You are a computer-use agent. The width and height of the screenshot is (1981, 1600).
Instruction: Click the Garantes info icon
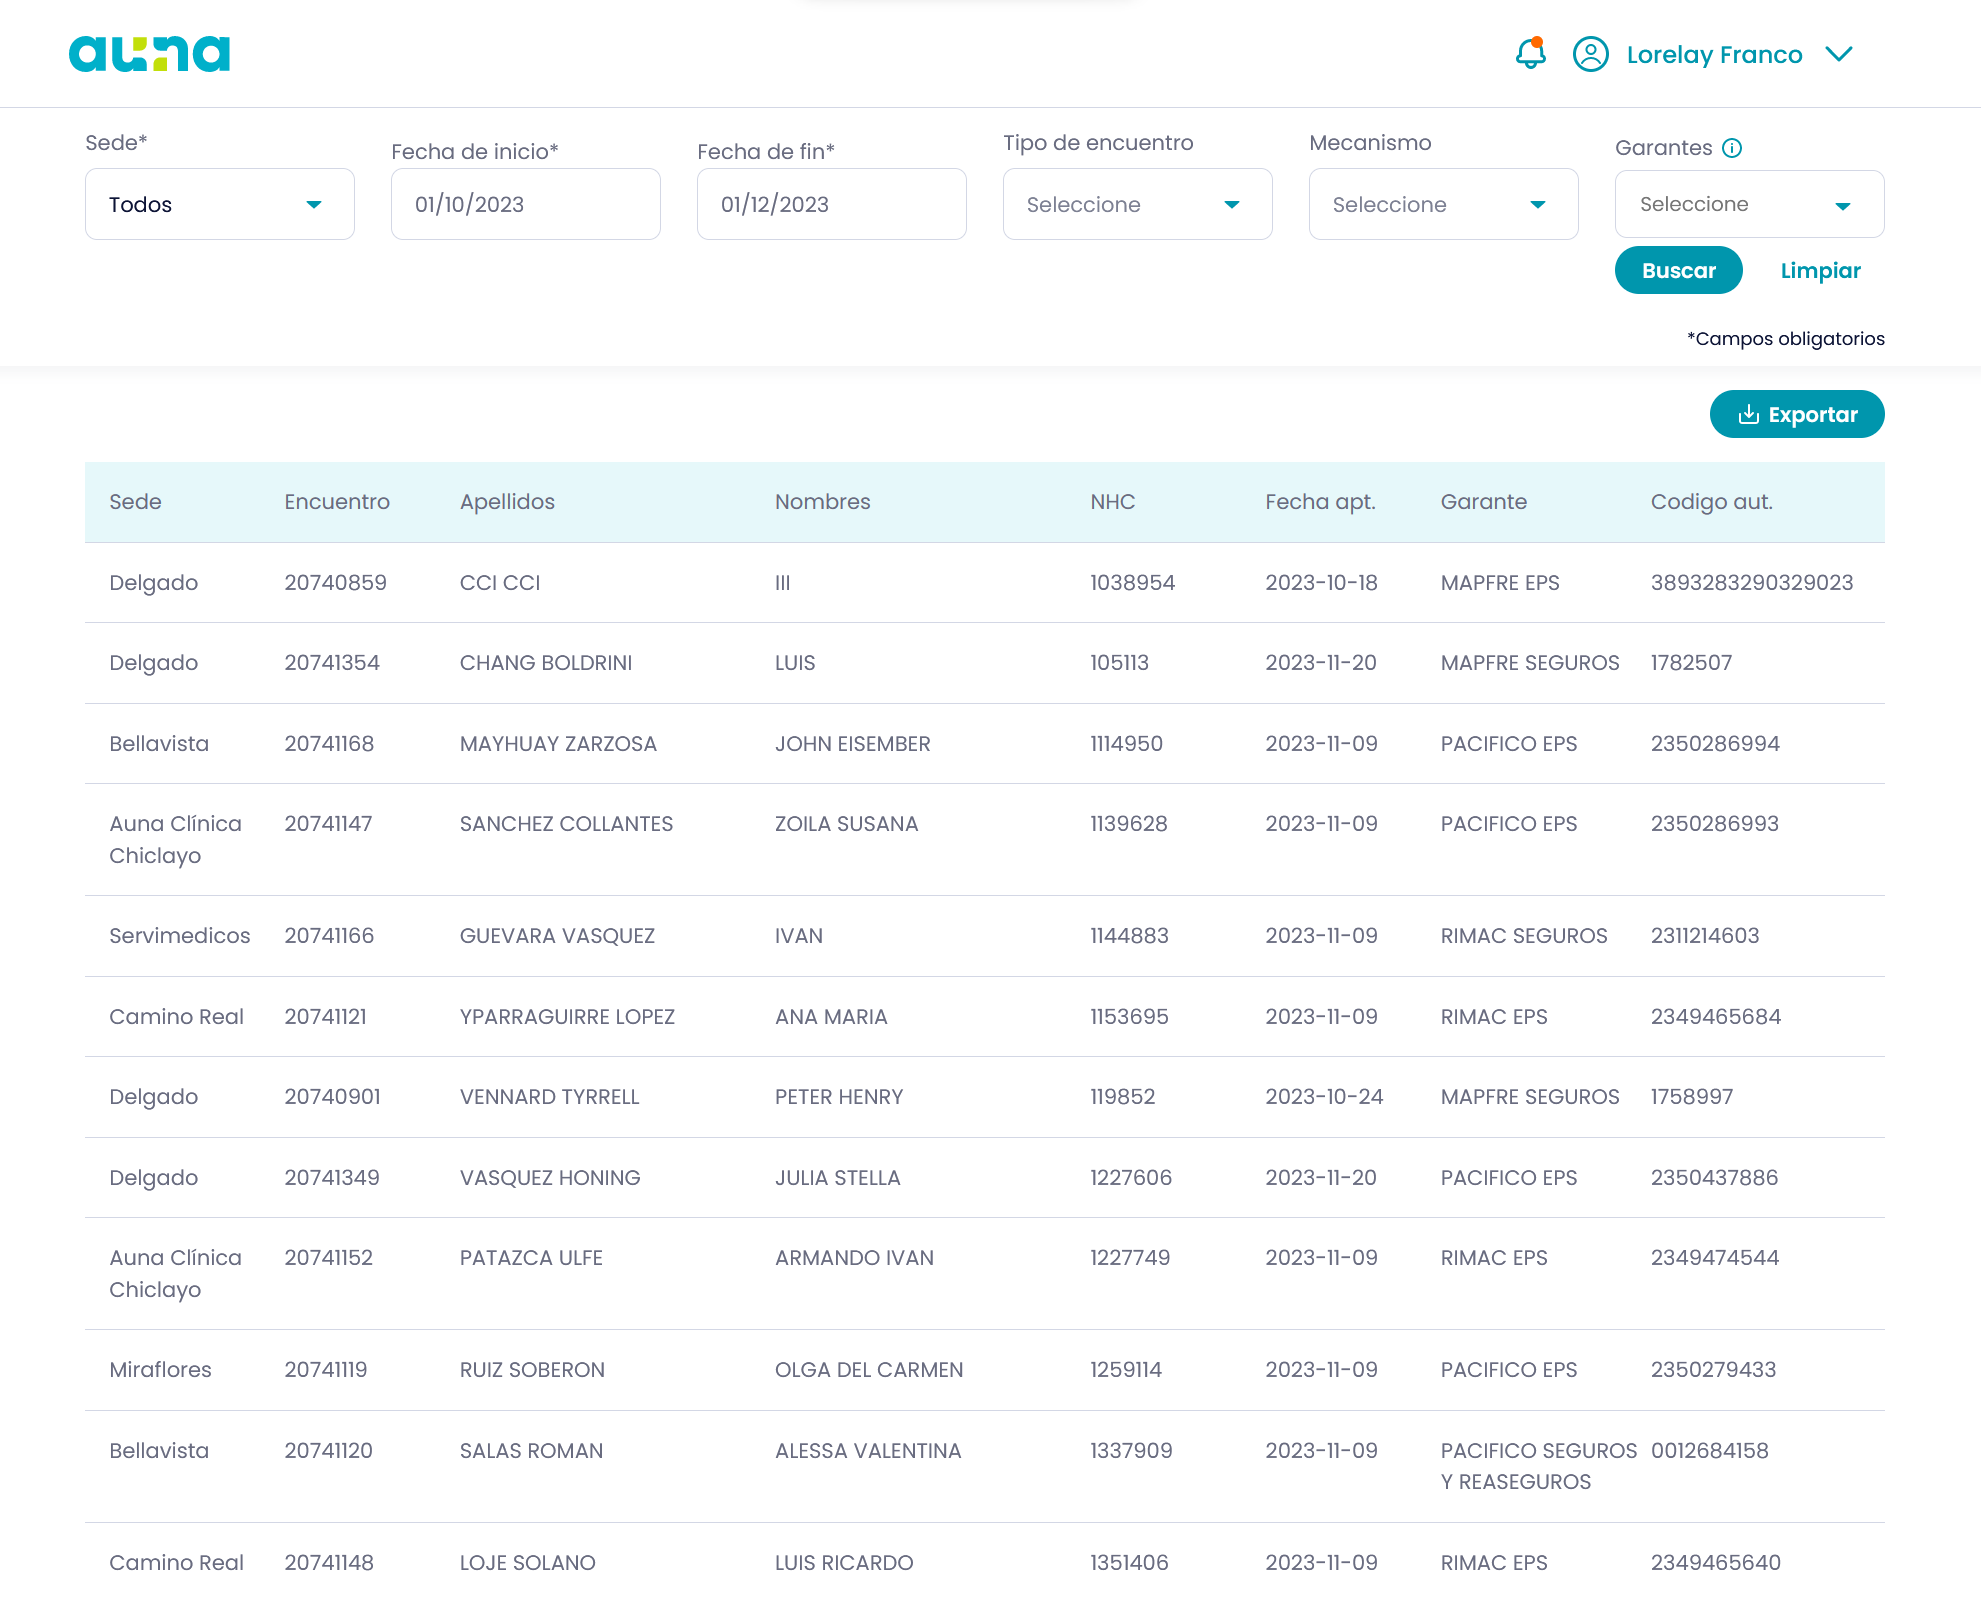[x=1732, y=148]
